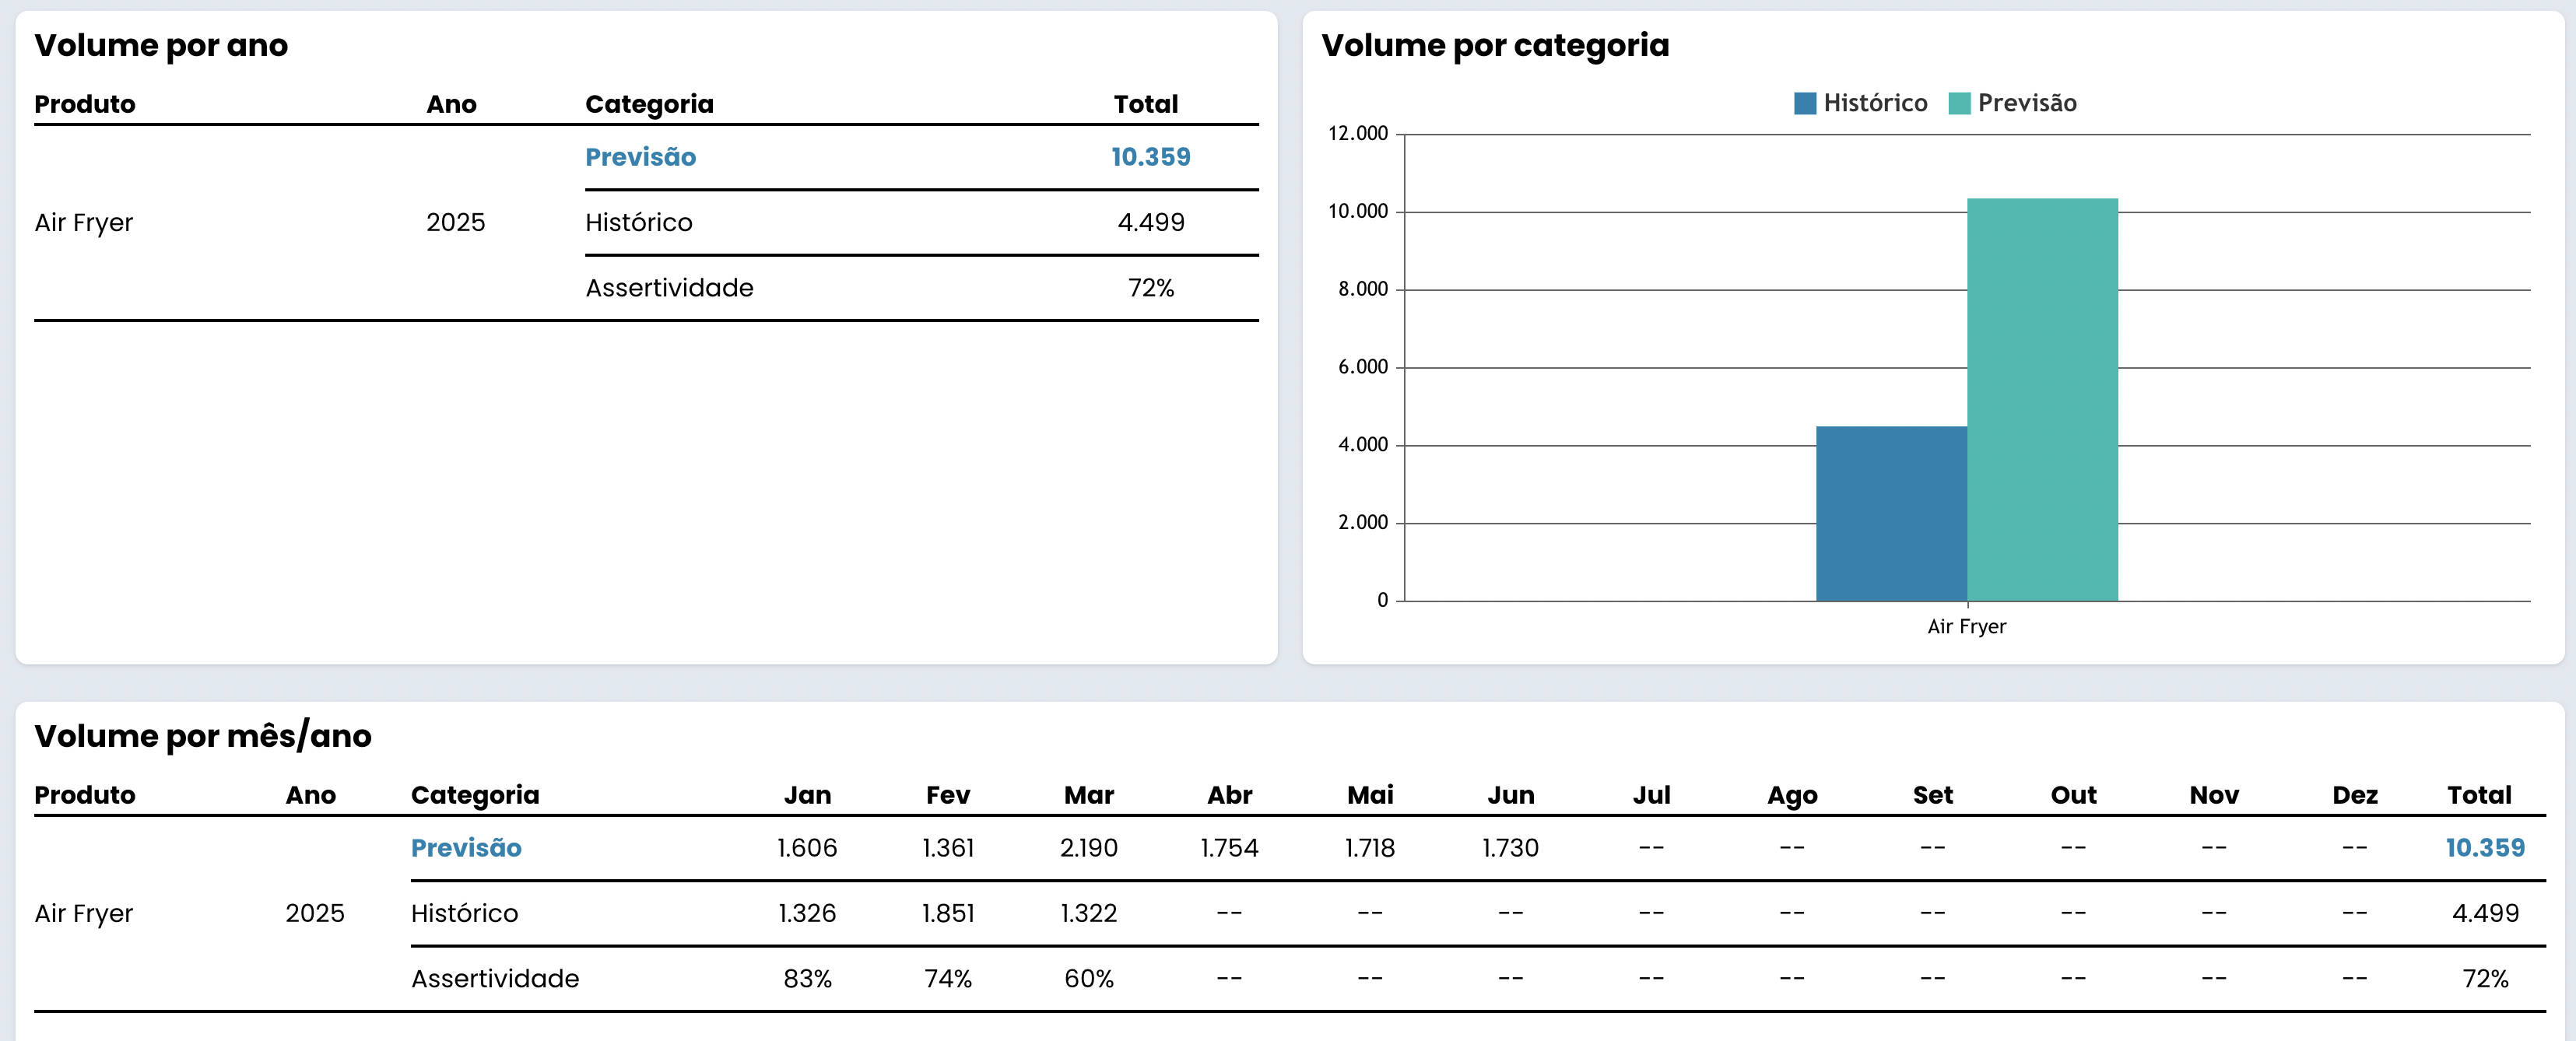Click the Nov column header
The height and width of the screenshot is (1041, 2576).
pyautogui.click(x=2214, y=795)
